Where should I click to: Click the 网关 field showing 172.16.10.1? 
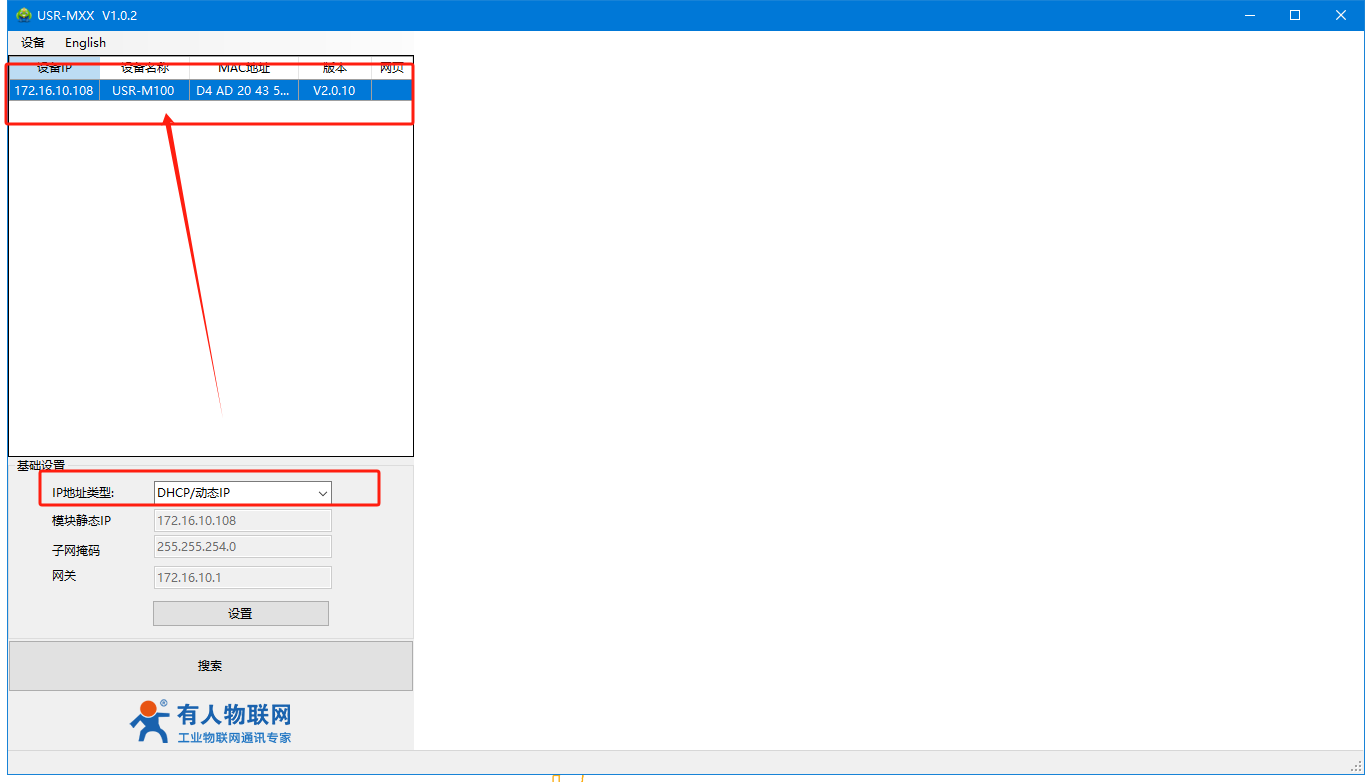tap(242, 577)
